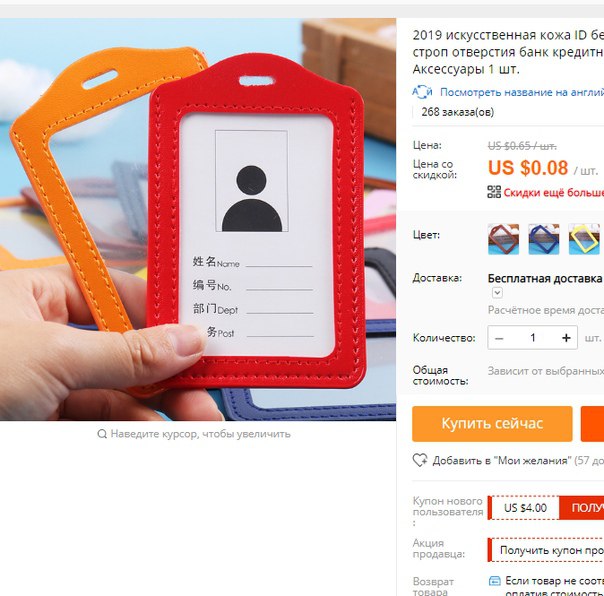Open the Посмотреть название на английском link
This screenshot has width=604, height=596.
click(x=522, y=92)
